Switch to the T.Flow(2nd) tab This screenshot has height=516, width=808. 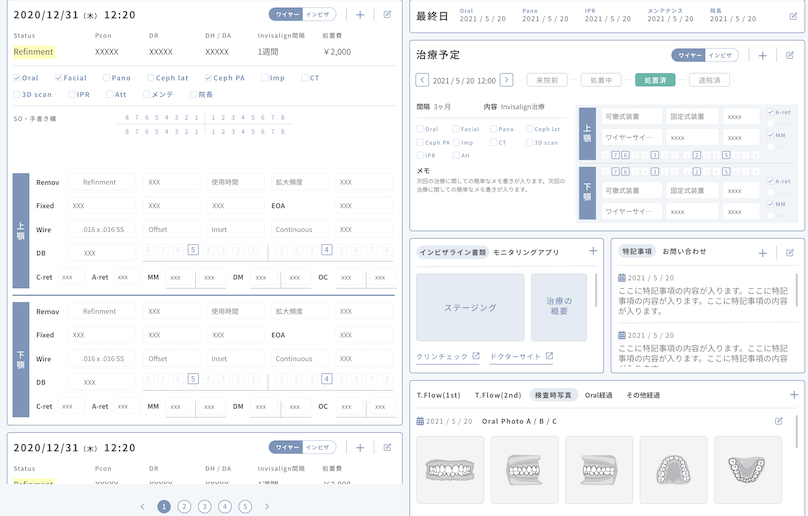(x=497, y=395)
